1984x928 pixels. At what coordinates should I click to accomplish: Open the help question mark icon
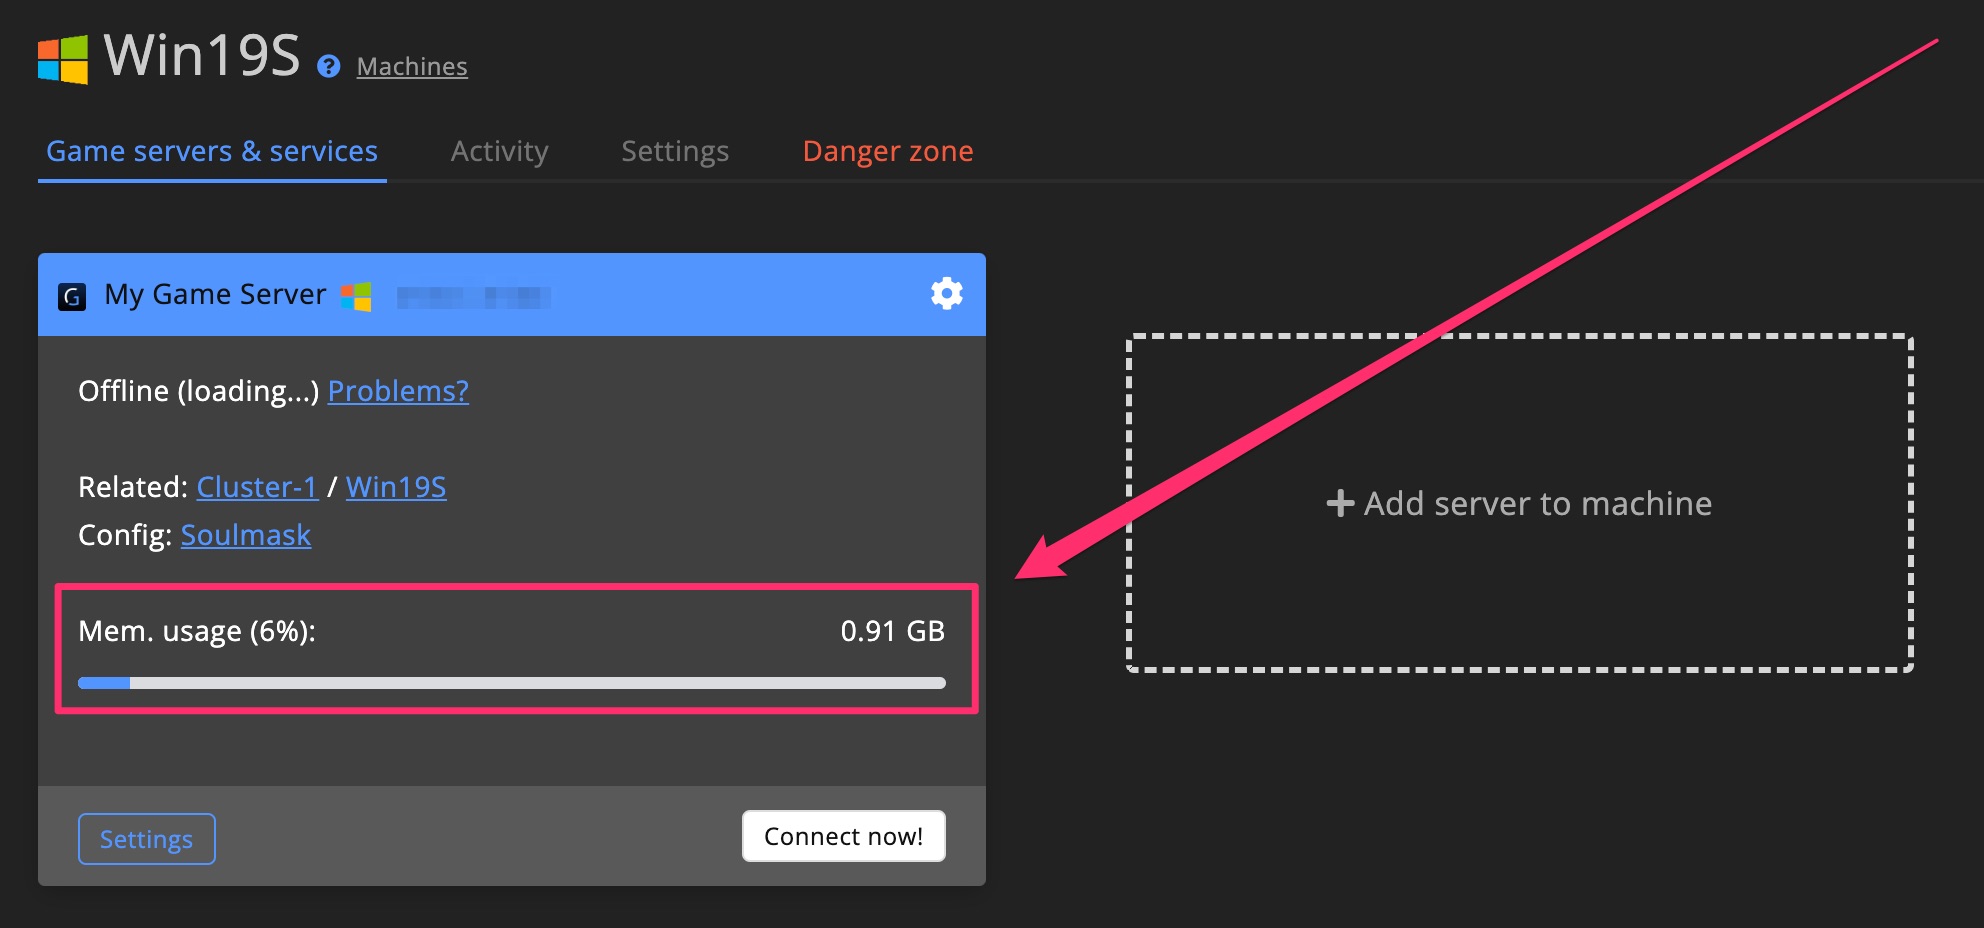[x=328, y=68]
